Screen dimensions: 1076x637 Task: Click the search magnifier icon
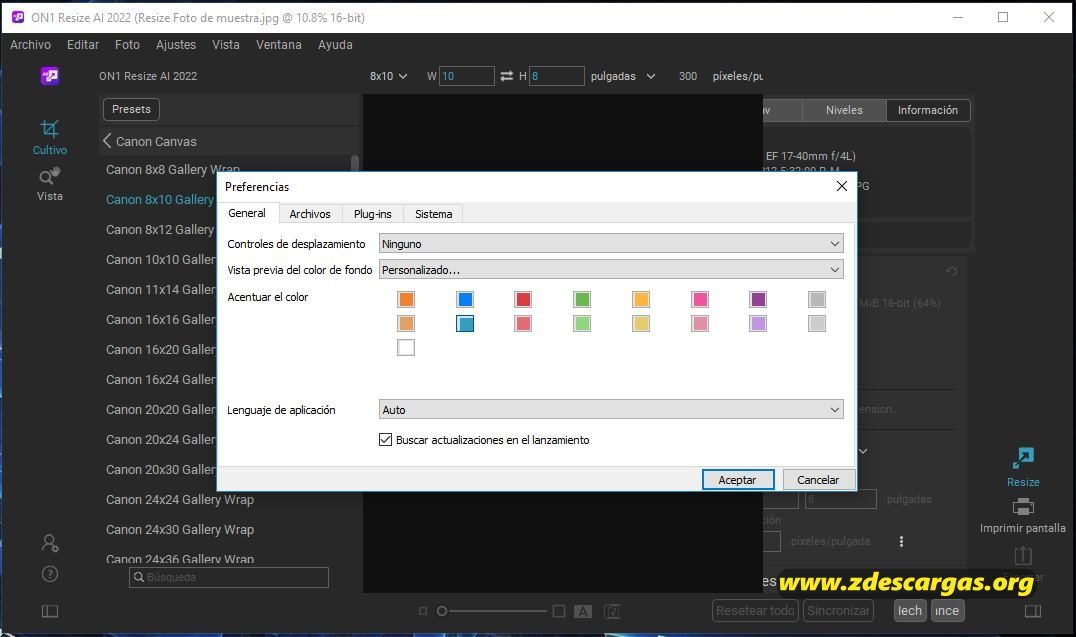[139, 577]
